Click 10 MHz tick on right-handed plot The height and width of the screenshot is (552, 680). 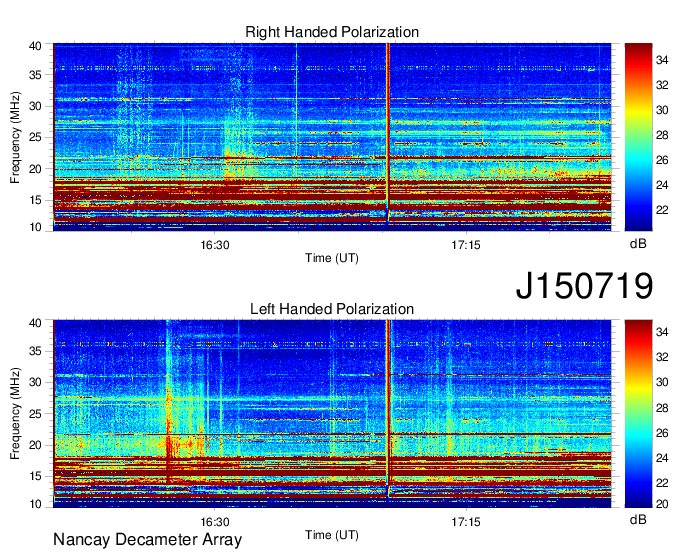[x=36, y=227]
